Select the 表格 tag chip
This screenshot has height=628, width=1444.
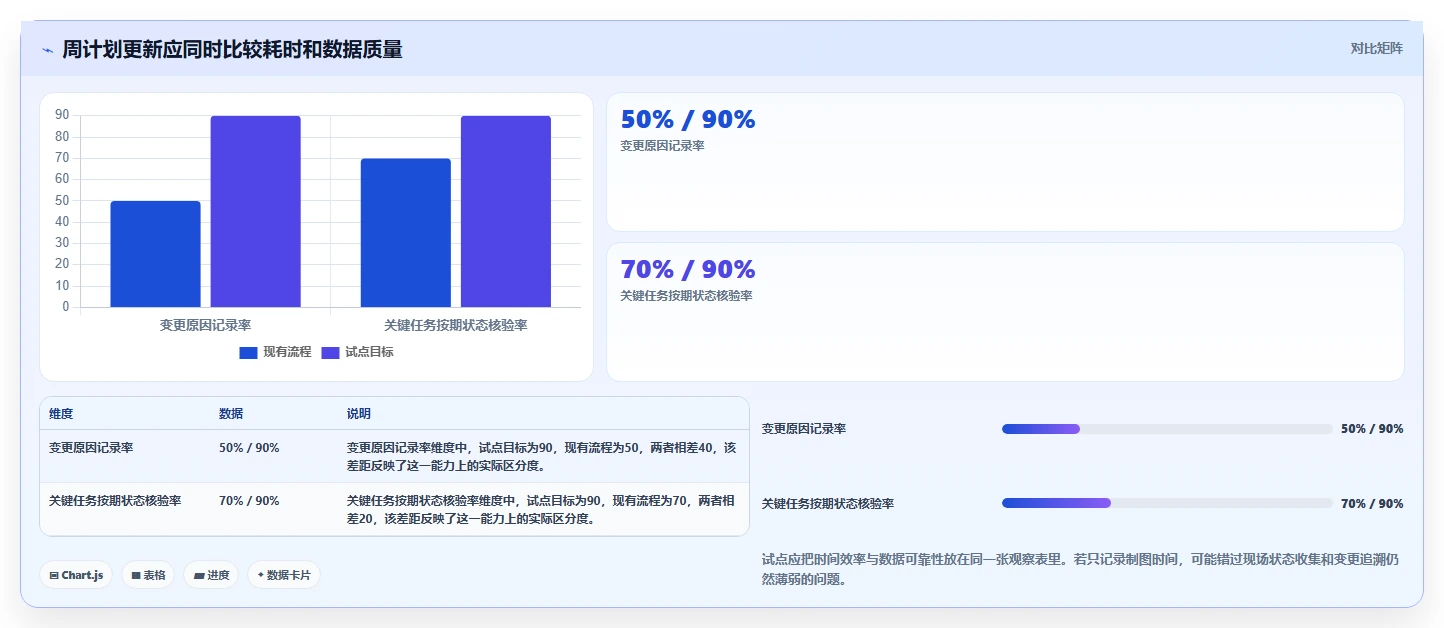[x=148, y=575]
